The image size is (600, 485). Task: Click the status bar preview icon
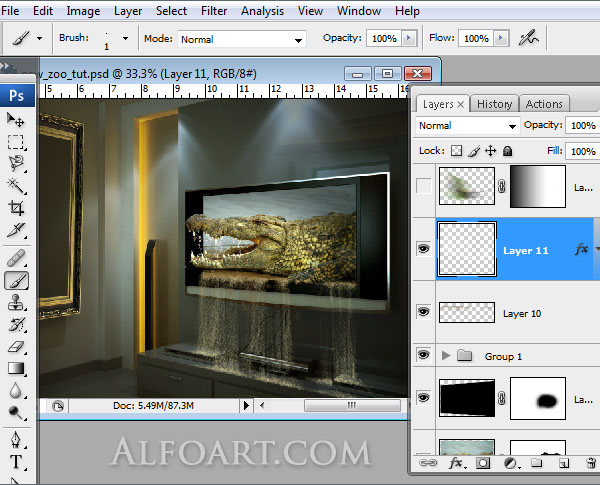[x=58, y=406]
